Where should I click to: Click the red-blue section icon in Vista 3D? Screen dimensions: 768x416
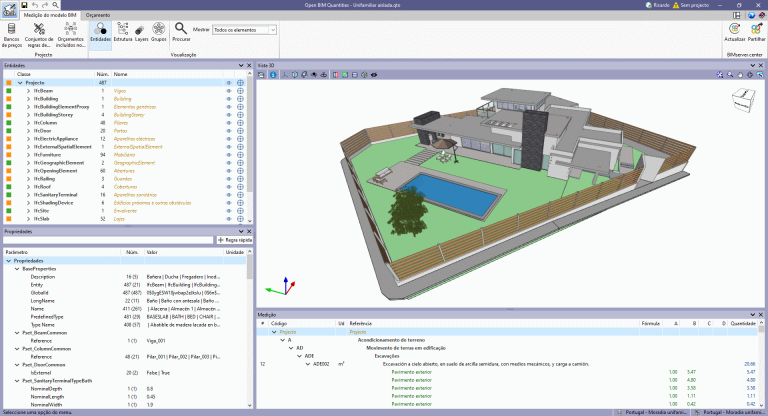click(x=335, y=75)
